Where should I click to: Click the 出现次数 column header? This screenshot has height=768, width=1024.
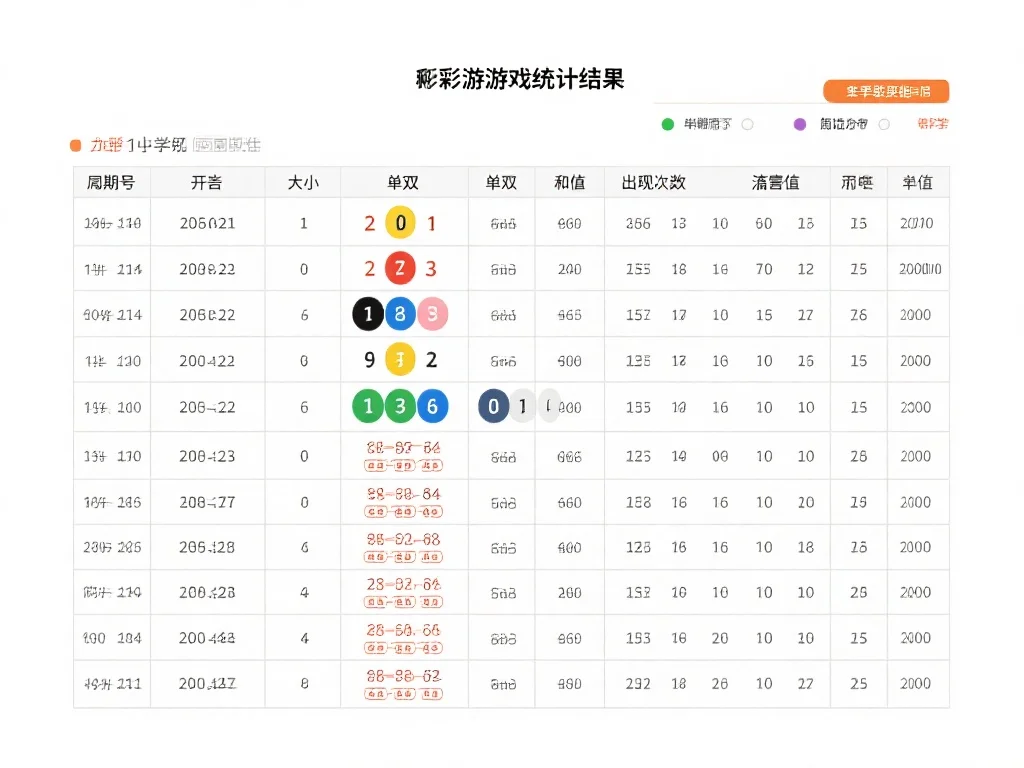point(654,182)
